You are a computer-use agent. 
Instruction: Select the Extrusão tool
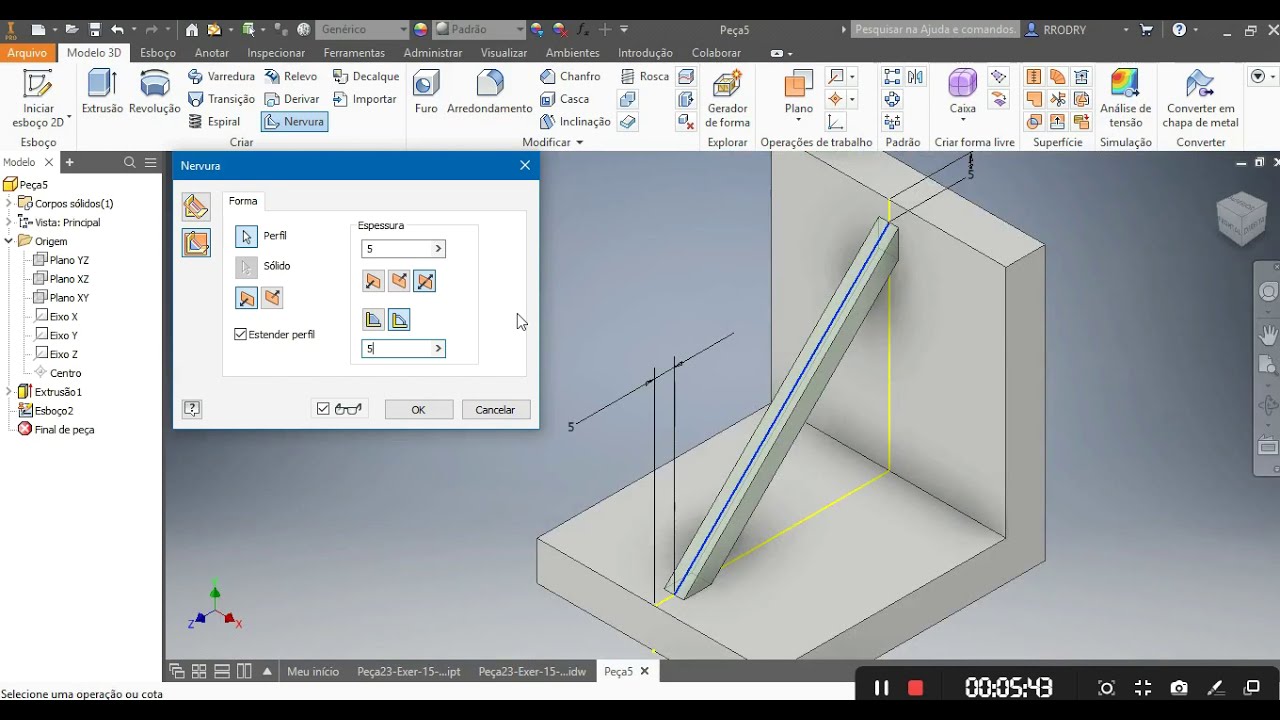tap(102, 92)
